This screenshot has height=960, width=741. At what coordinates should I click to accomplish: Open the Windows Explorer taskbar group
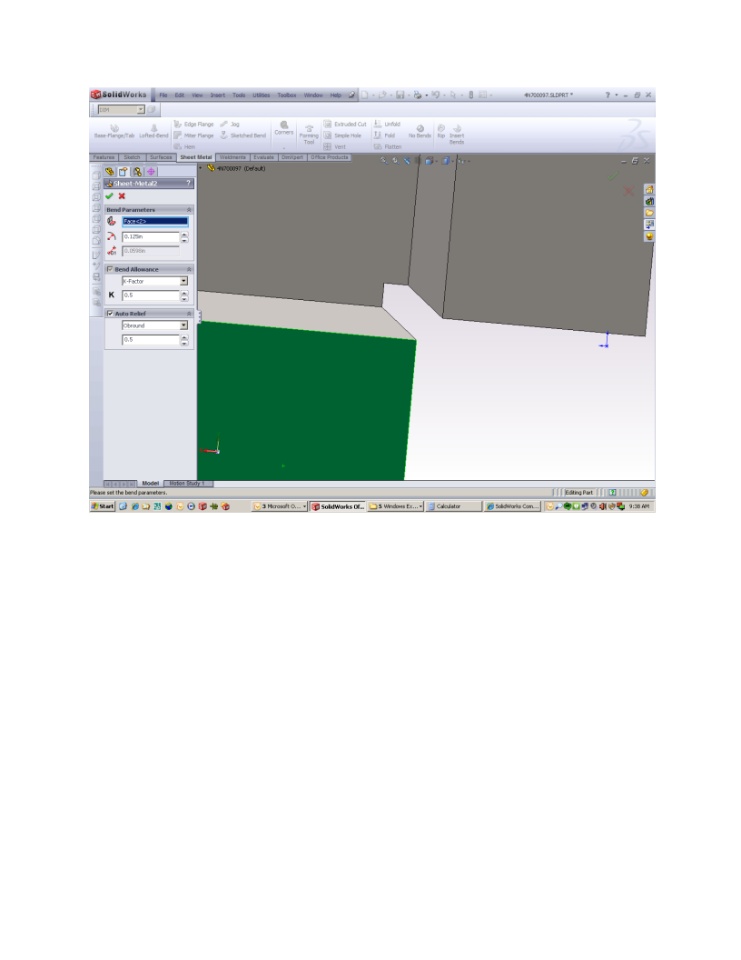(x=396, y=506)
